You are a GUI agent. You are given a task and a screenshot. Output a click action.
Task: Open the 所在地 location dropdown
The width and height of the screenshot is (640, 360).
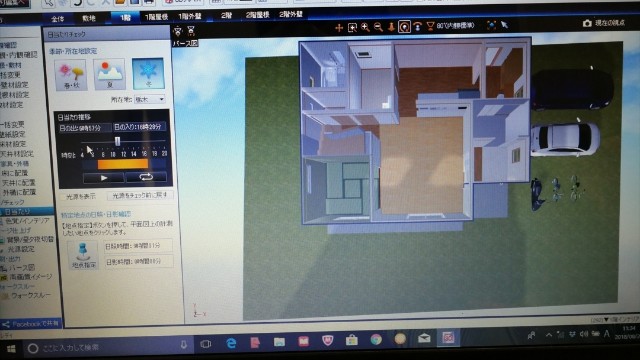click(150, 99)
